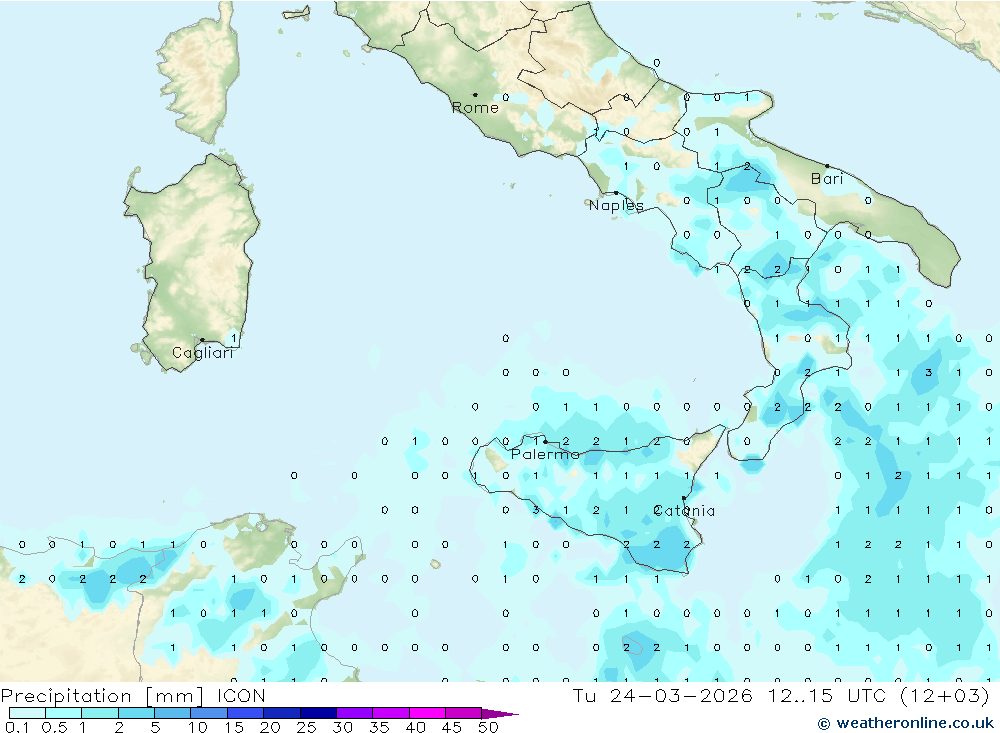This screenshot has height=733, width=1000.
Task: Click the Precipitation [mm] title text
Action: coord(102,696)
